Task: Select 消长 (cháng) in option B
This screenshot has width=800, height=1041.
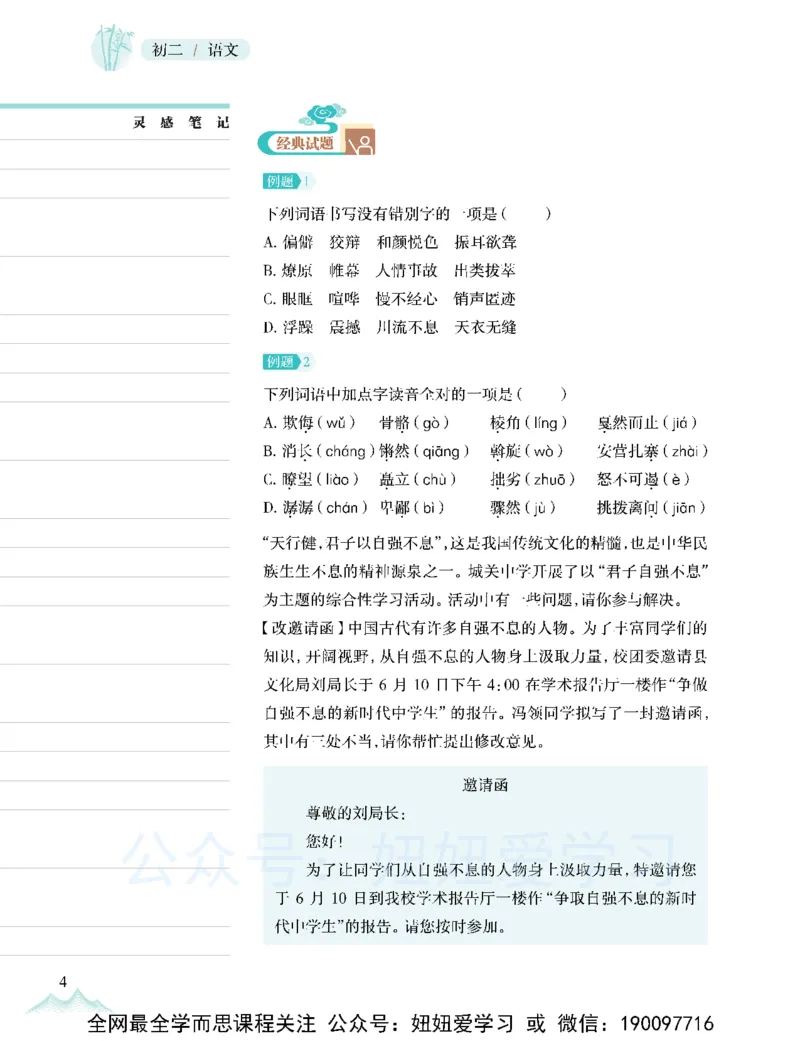Action: tap(328, 451)
